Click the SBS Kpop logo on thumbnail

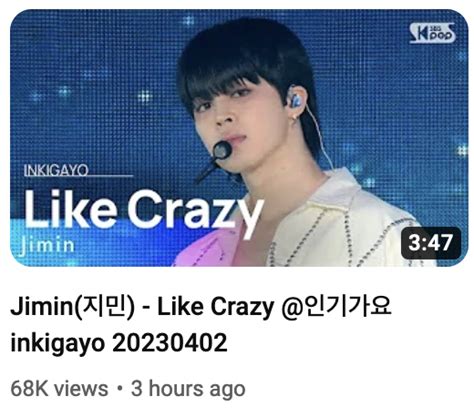[x=432, y=33]
